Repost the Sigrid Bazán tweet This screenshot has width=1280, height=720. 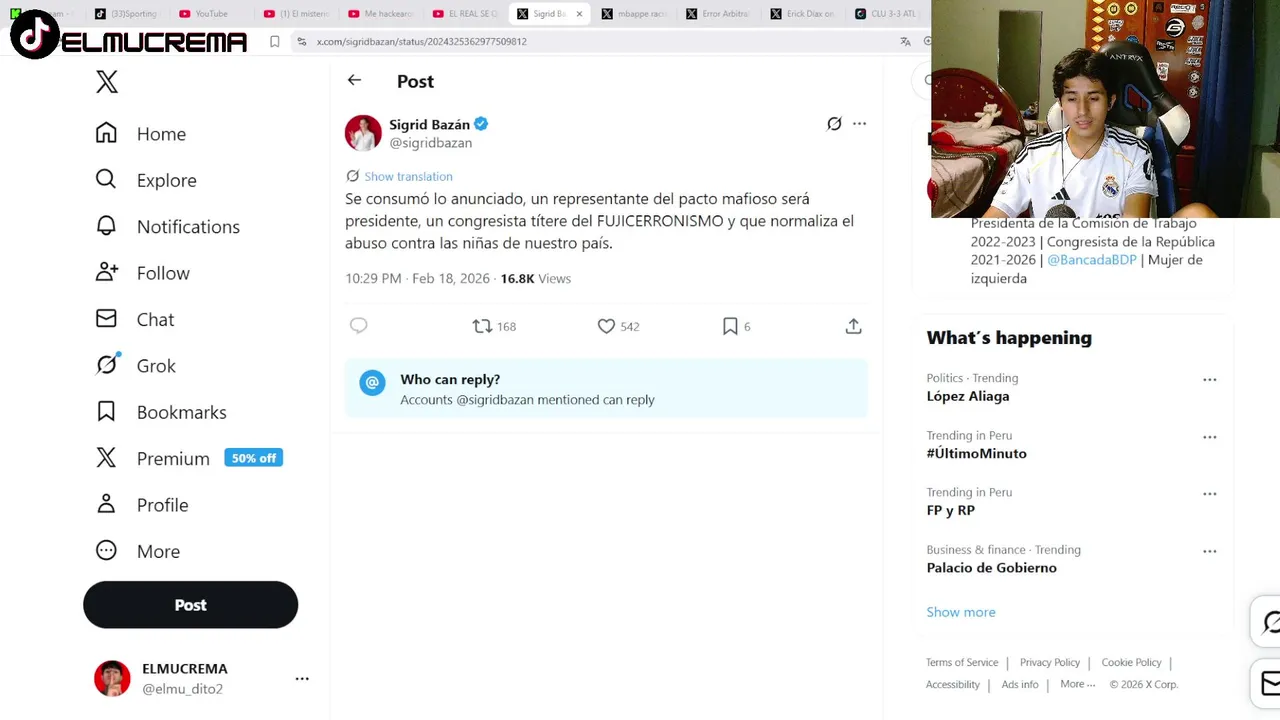pyautogui.click(x=483, y=326)
